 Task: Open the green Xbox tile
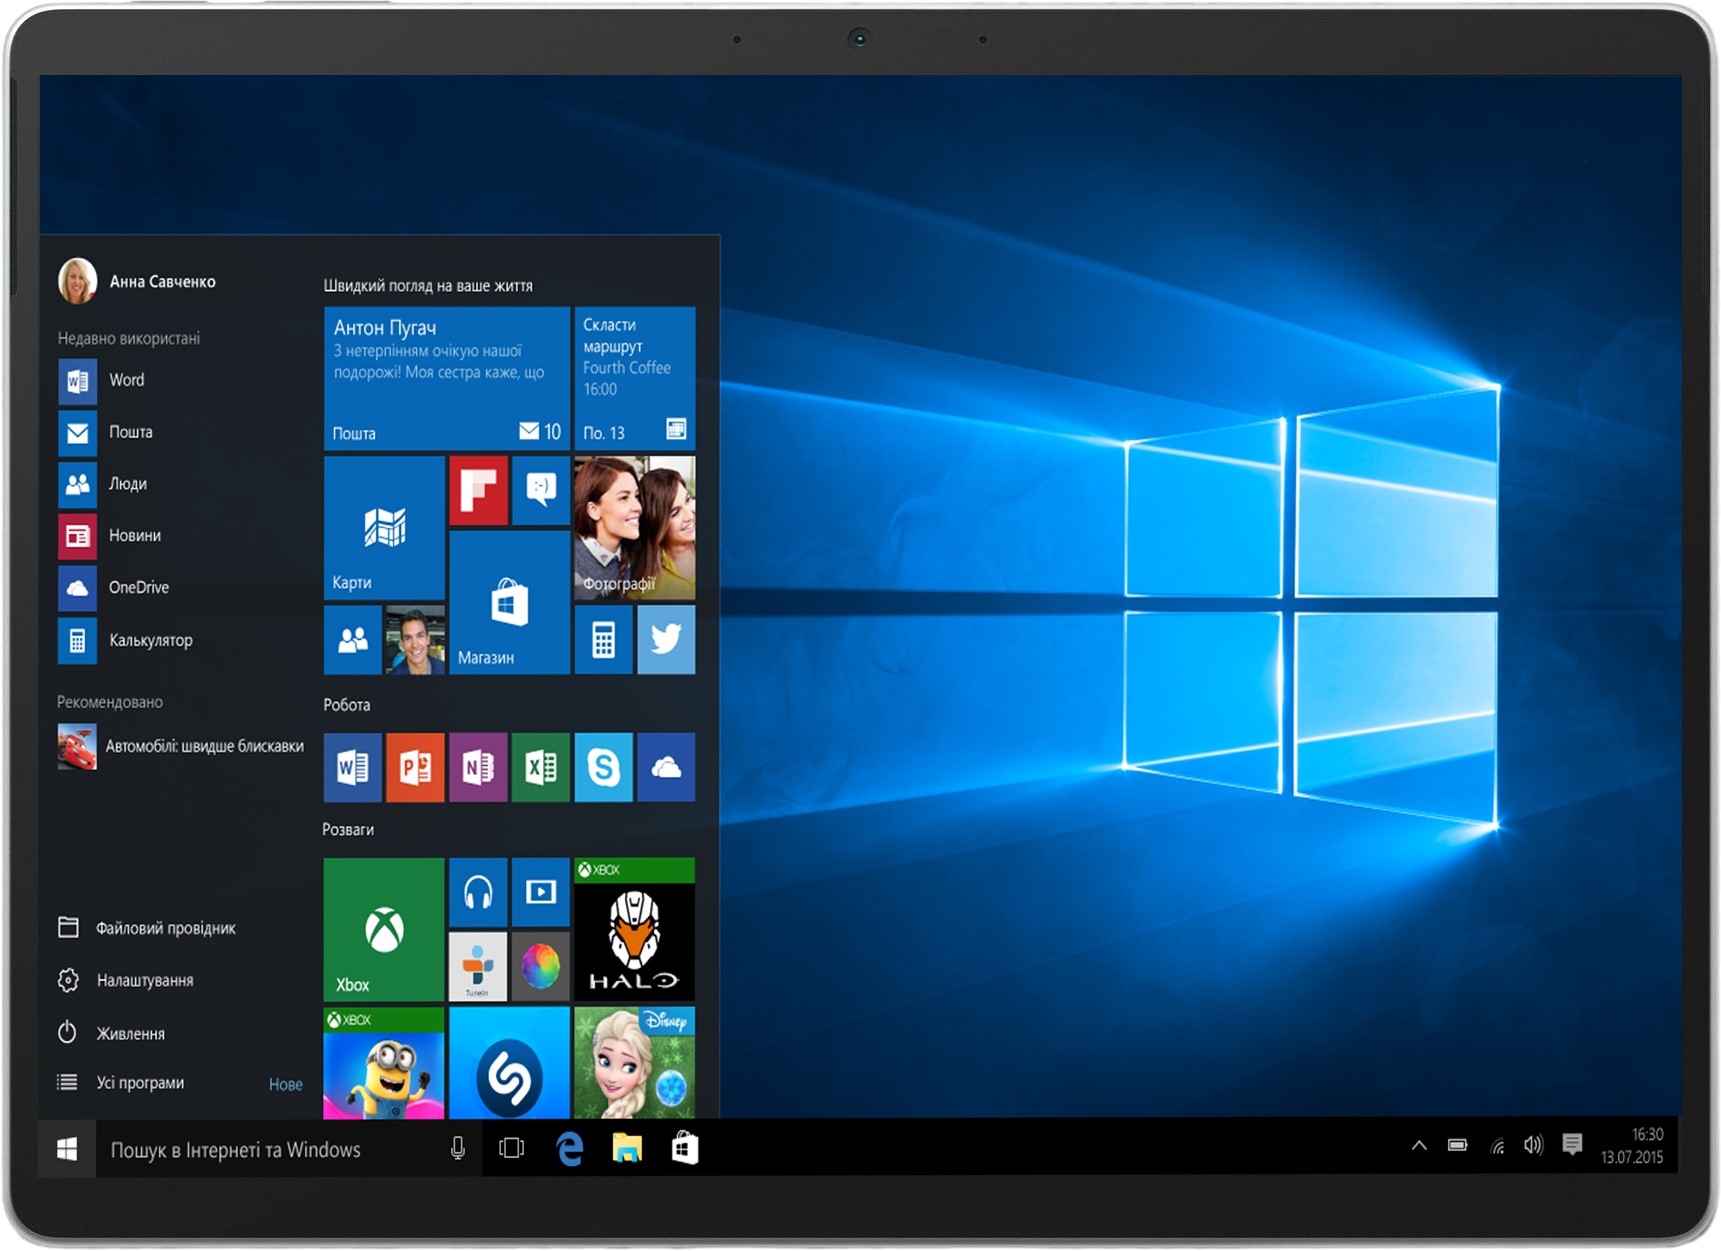tap(384, 929)
